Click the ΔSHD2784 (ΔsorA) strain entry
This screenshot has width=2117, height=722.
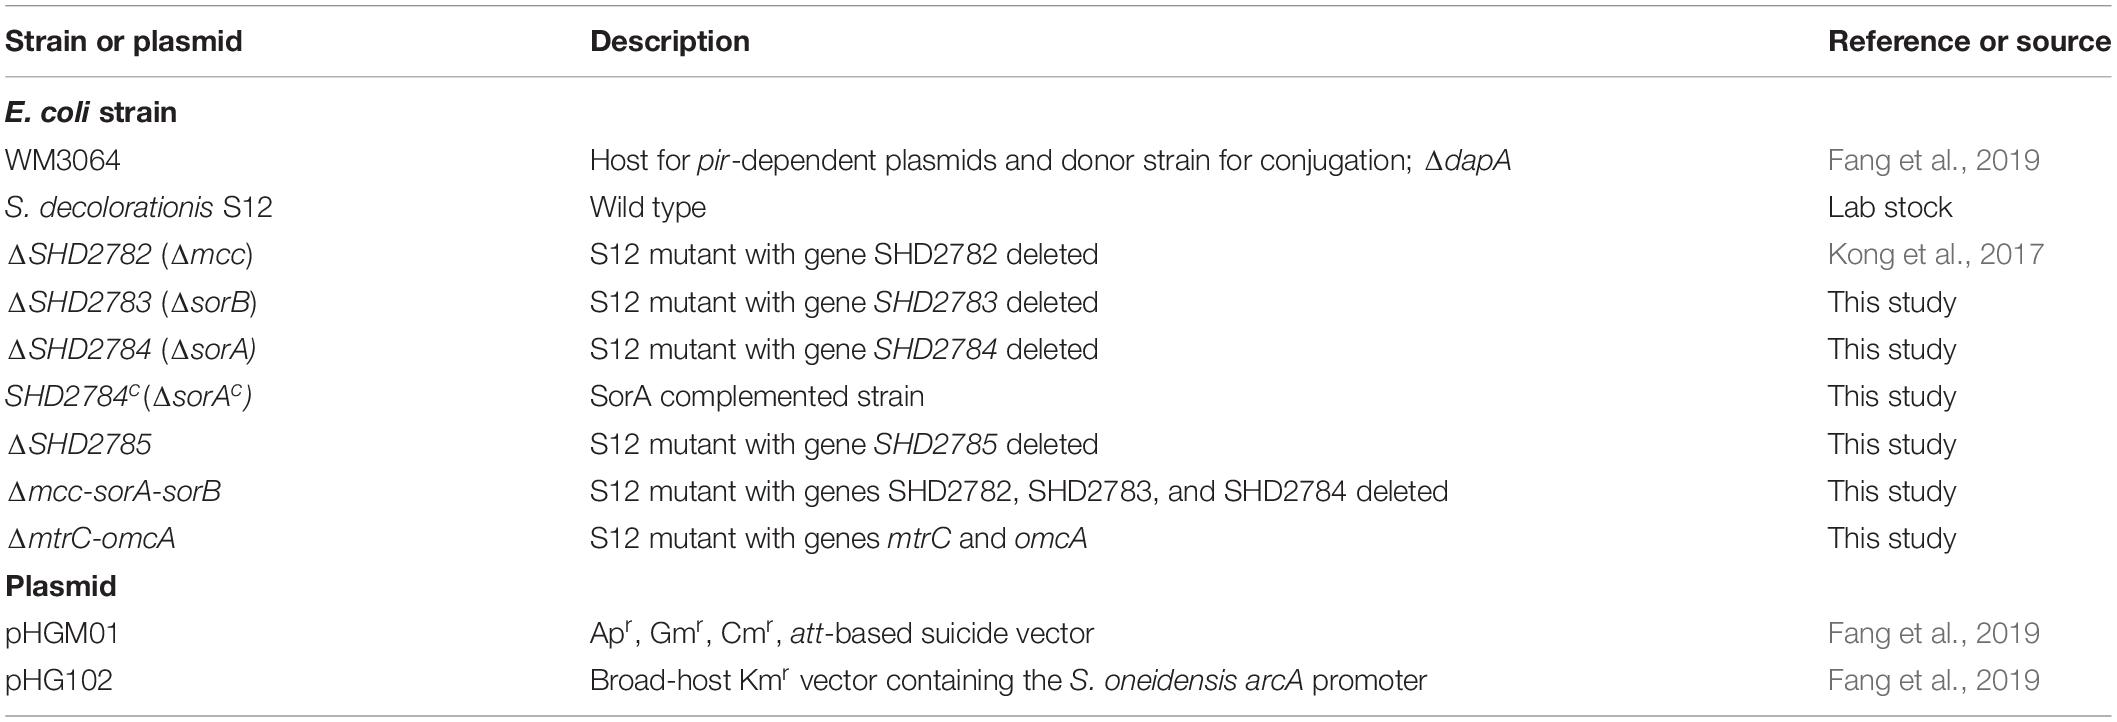[x=131, y=349]
